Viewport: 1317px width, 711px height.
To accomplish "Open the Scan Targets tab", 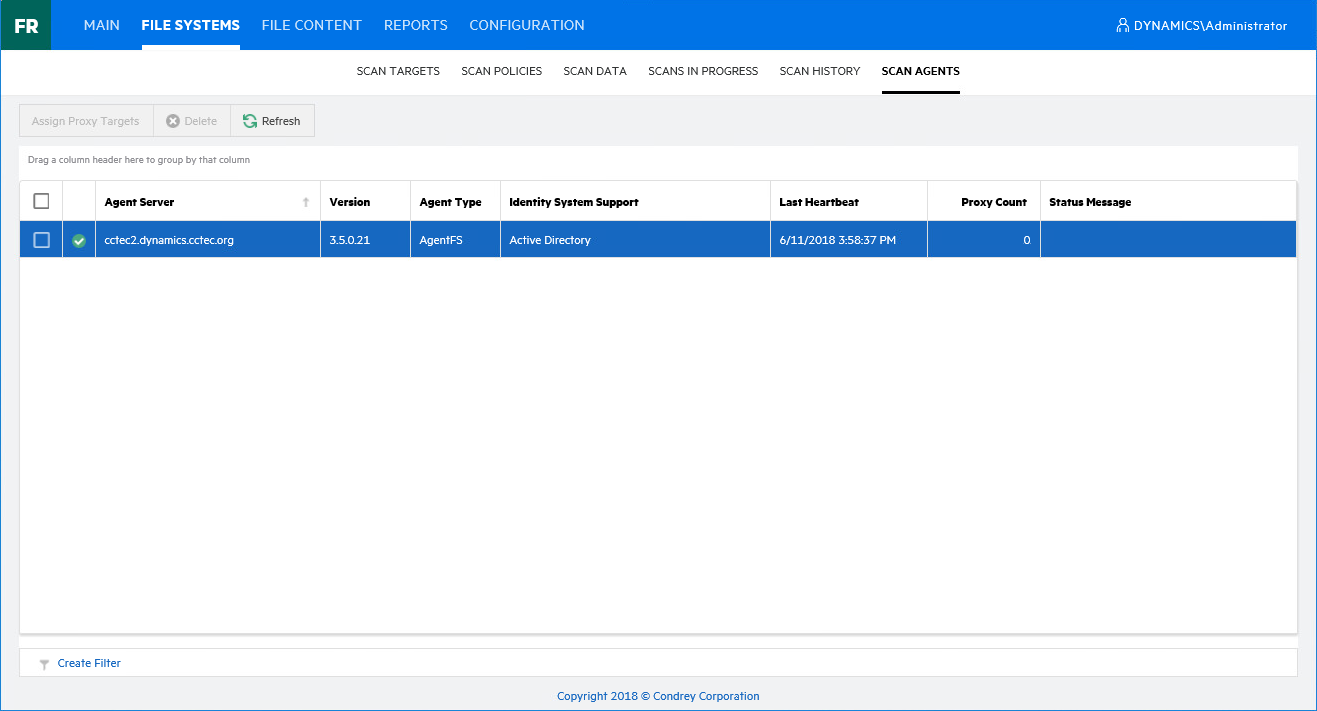I will click(398, 71).
